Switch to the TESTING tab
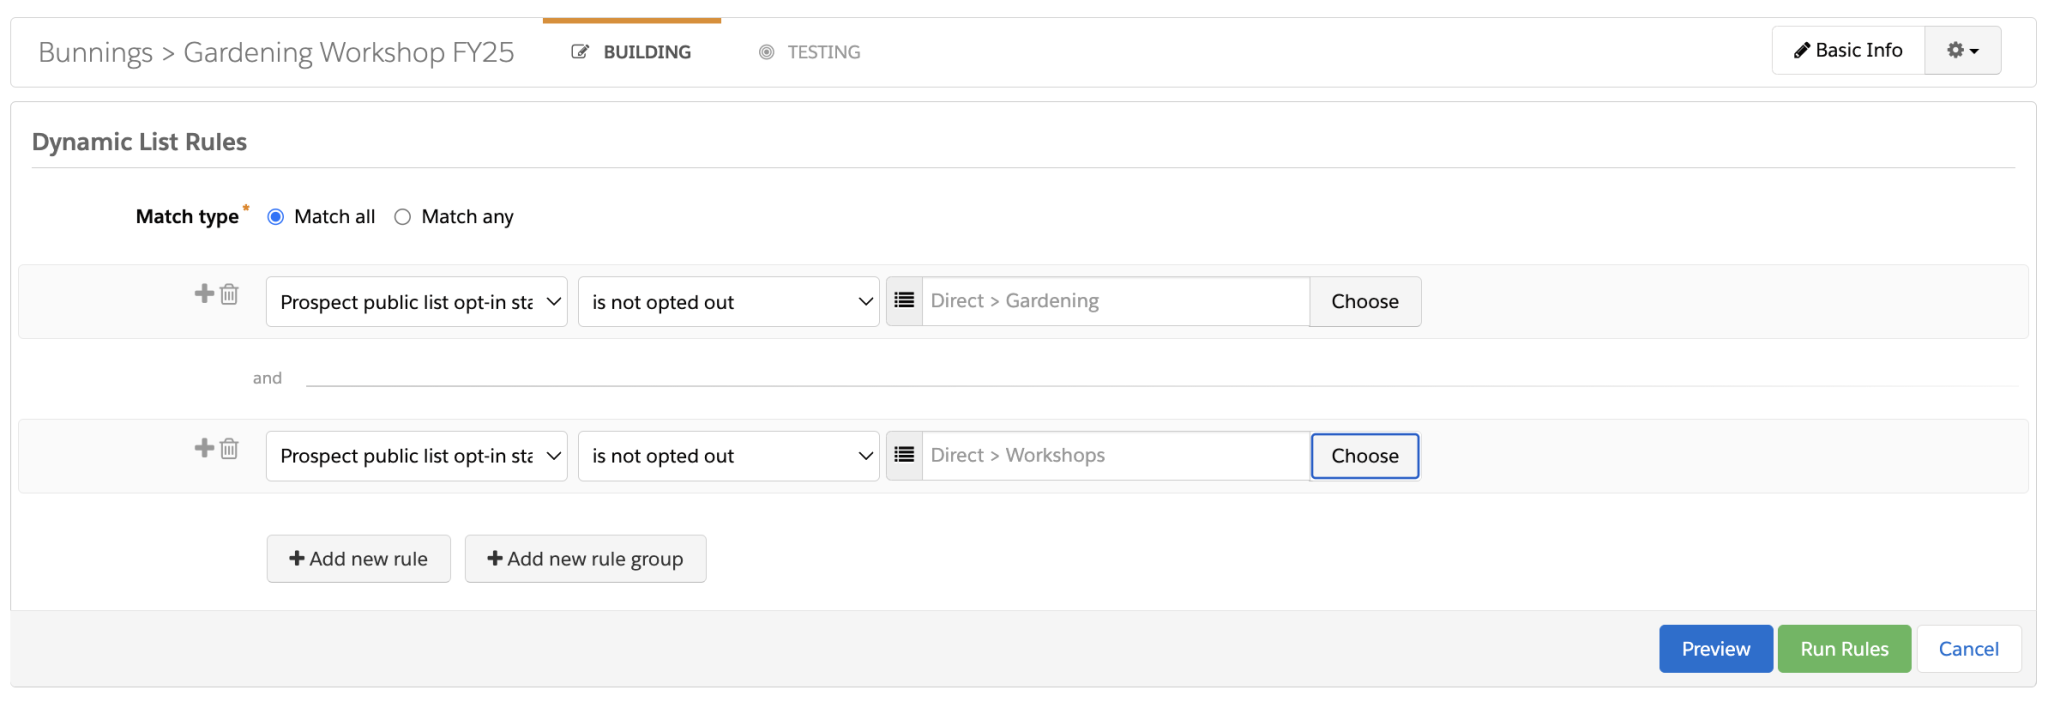This screenshot has width=2048, height=702. [810, 52]
